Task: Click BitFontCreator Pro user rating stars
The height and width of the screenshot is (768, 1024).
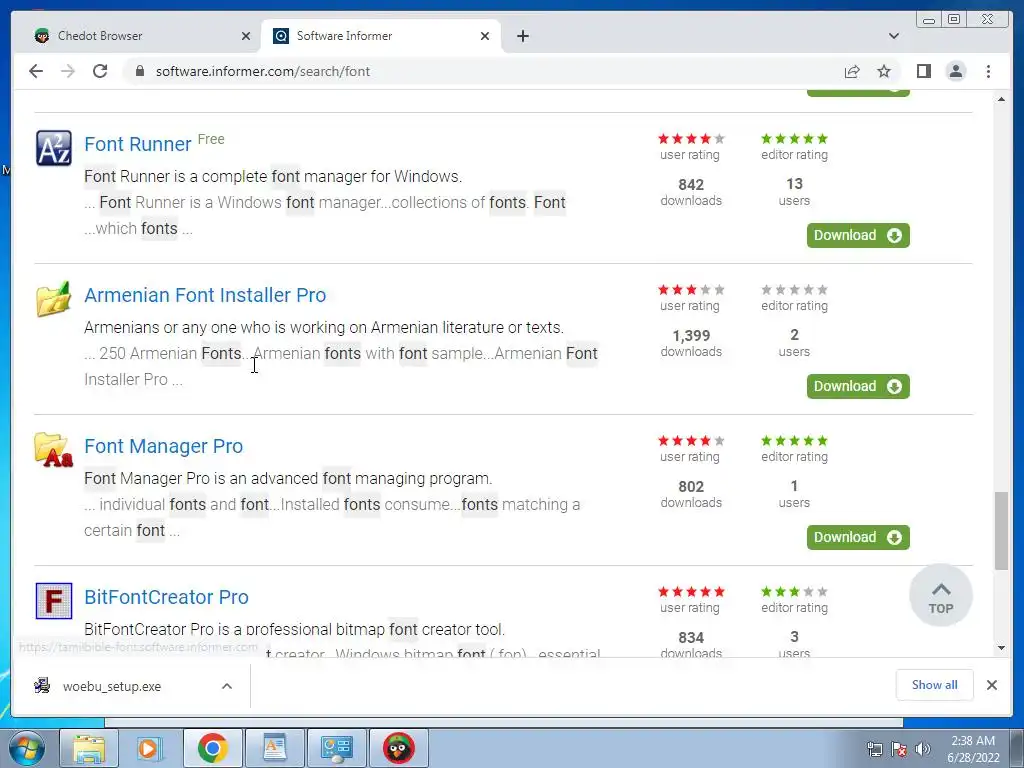Action: click(691, 591)
